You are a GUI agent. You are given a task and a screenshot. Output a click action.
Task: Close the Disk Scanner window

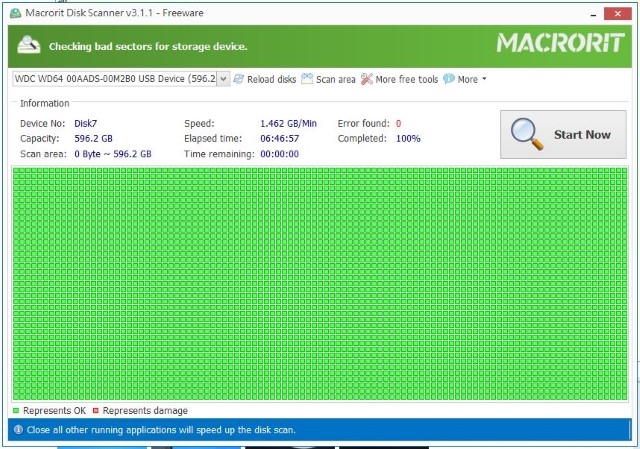click(618, 14)
